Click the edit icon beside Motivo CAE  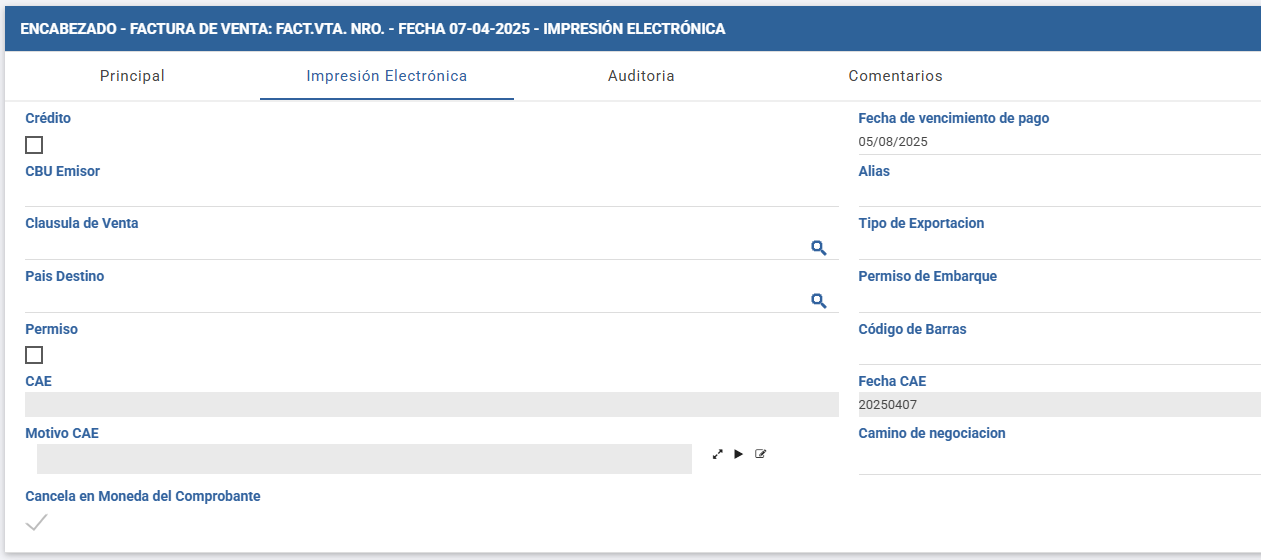(x=760, y=454)
